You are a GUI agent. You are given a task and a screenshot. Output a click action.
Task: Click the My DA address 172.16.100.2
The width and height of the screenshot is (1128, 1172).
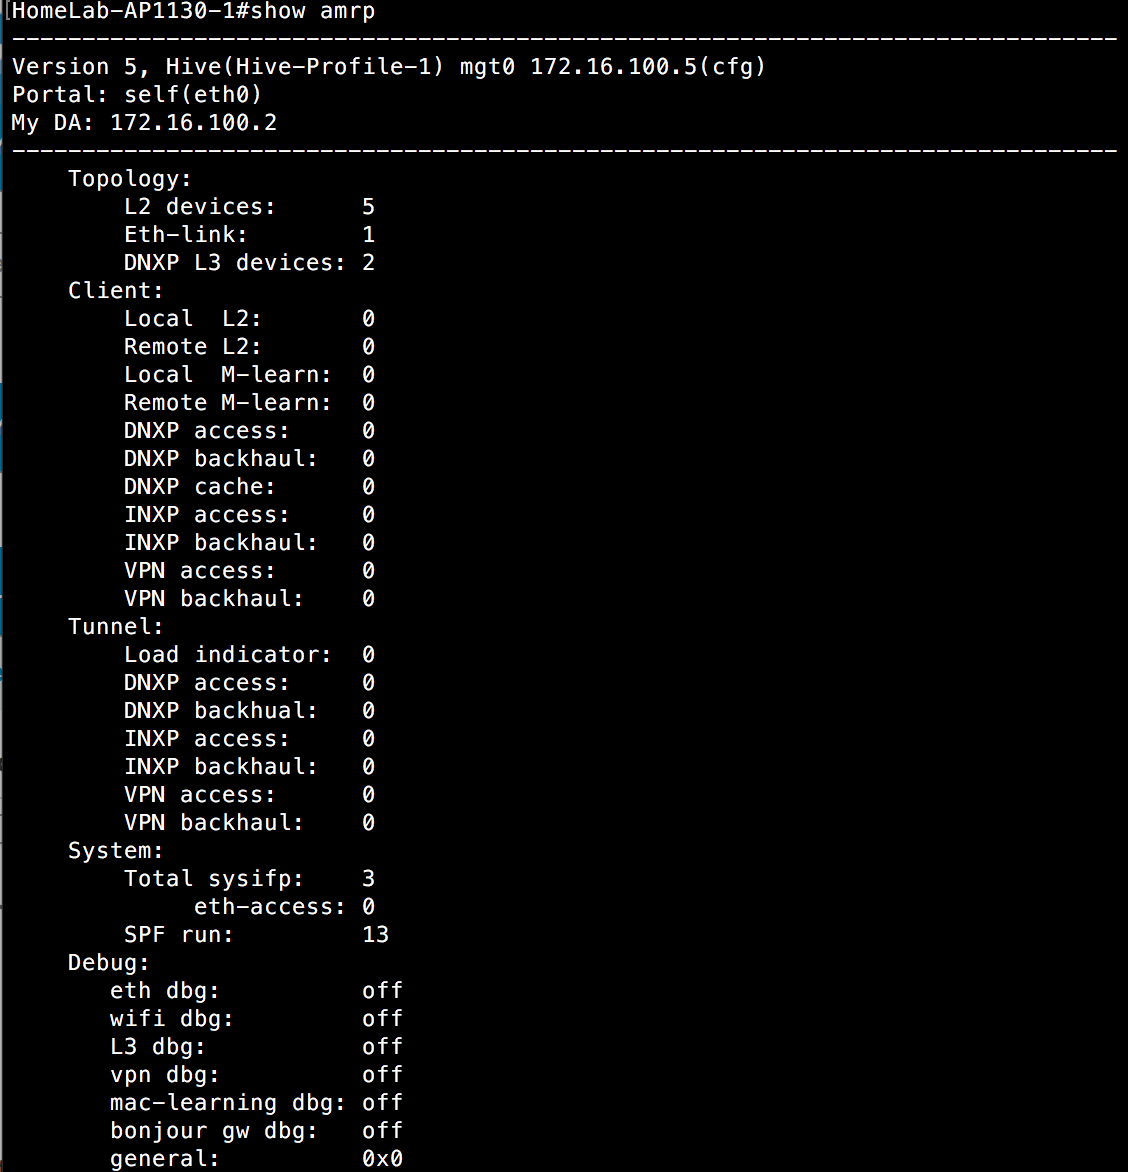(x=194, y=123)
